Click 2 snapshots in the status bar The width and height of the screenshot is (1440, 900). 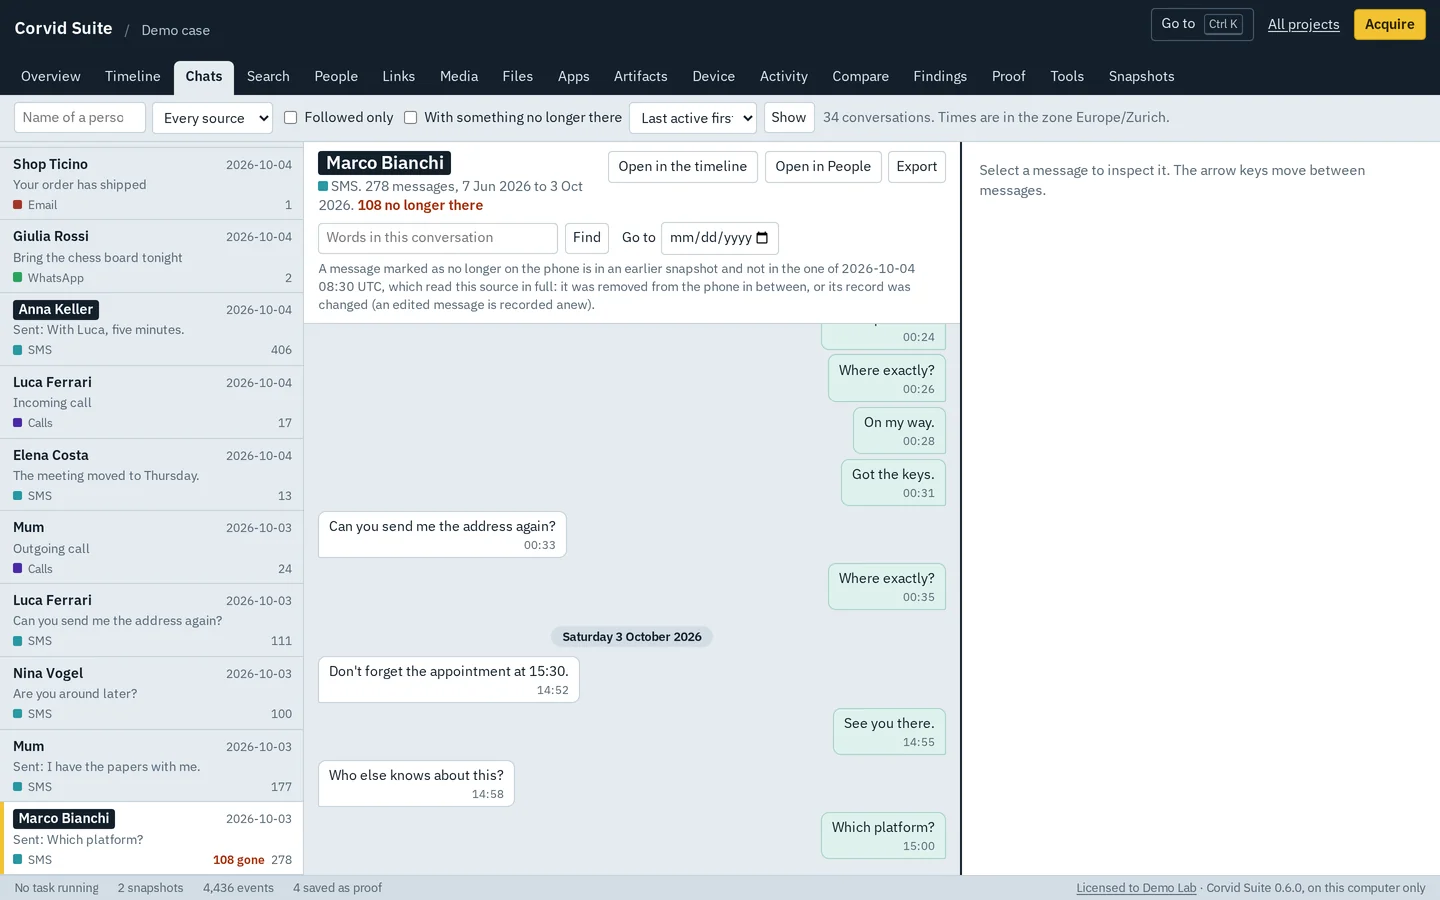(150, 888)
